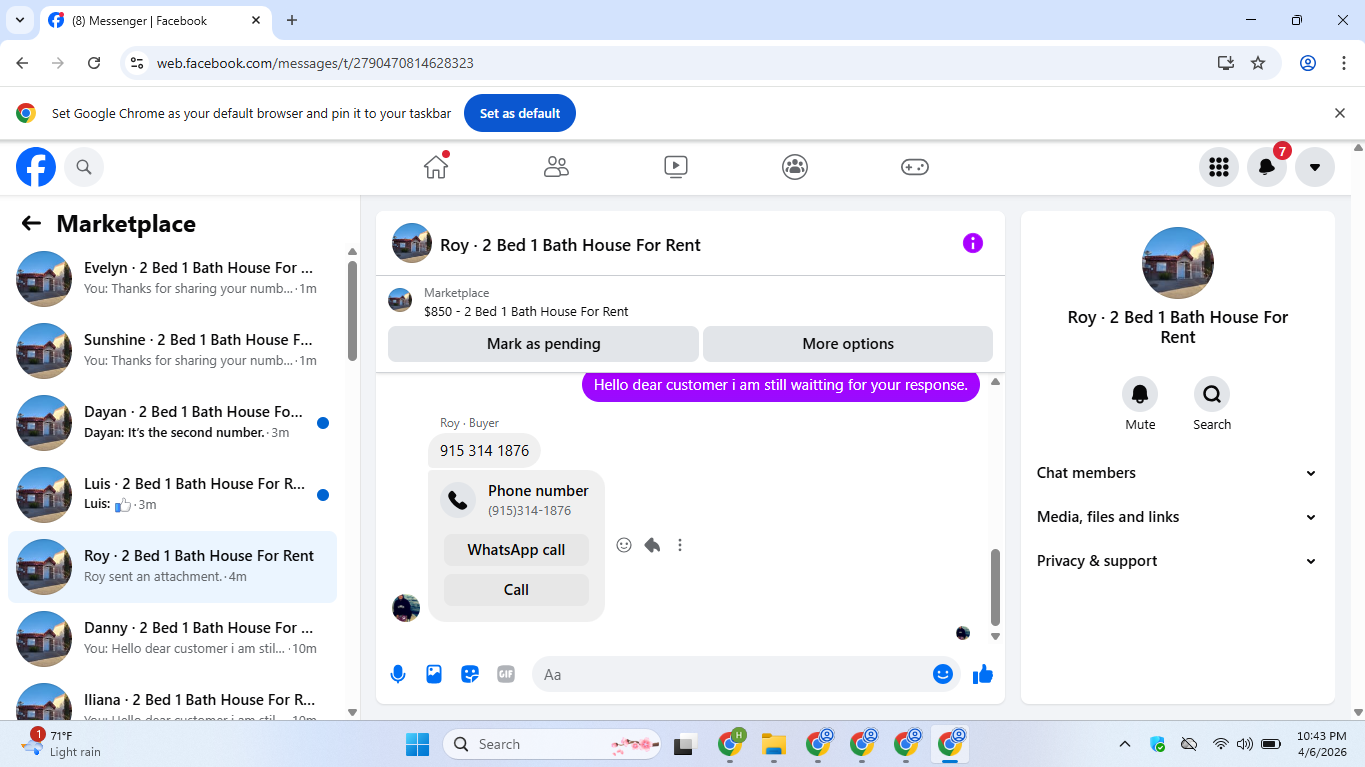Open the Facebook logo home link
The height and width of the screenshot is (767, 1365).
tap(36, 167)
